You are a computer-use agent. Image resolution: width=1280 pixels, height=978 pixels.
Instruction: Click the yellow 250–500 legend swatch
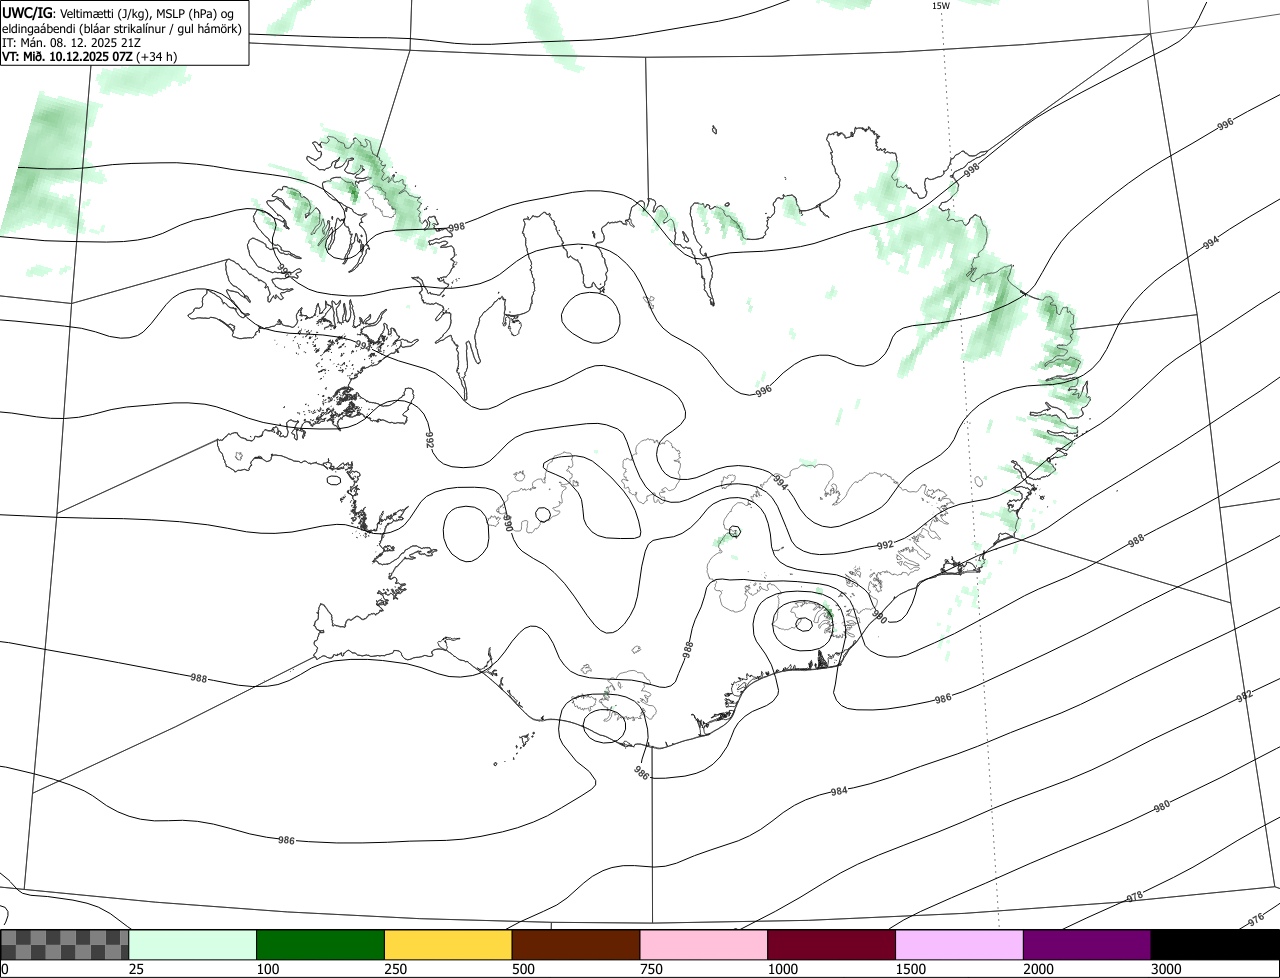(448, 944)
